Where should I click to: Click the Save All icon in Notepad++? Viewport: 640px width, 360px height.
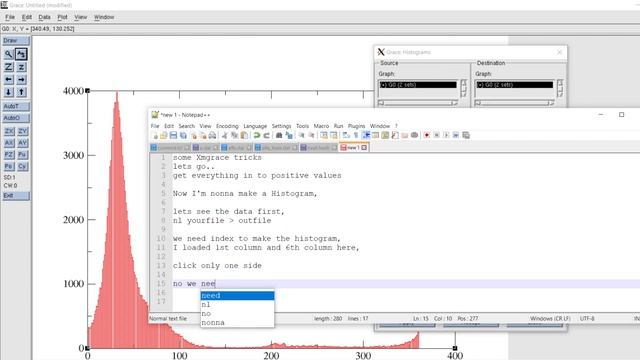point(183,136)
